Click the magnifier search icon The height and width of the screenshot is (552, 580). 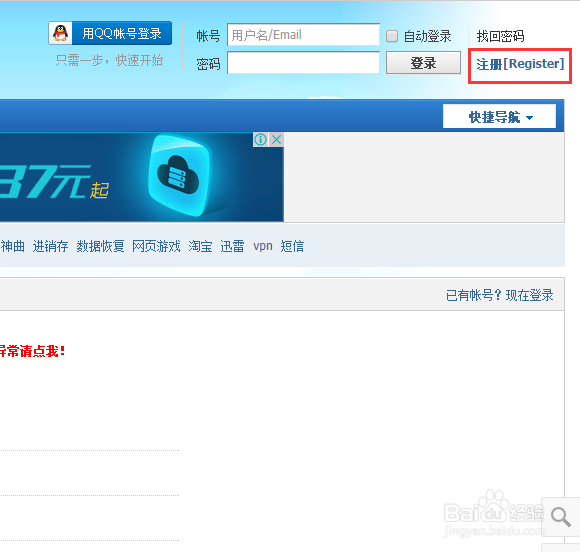click(x=561, y=516)
